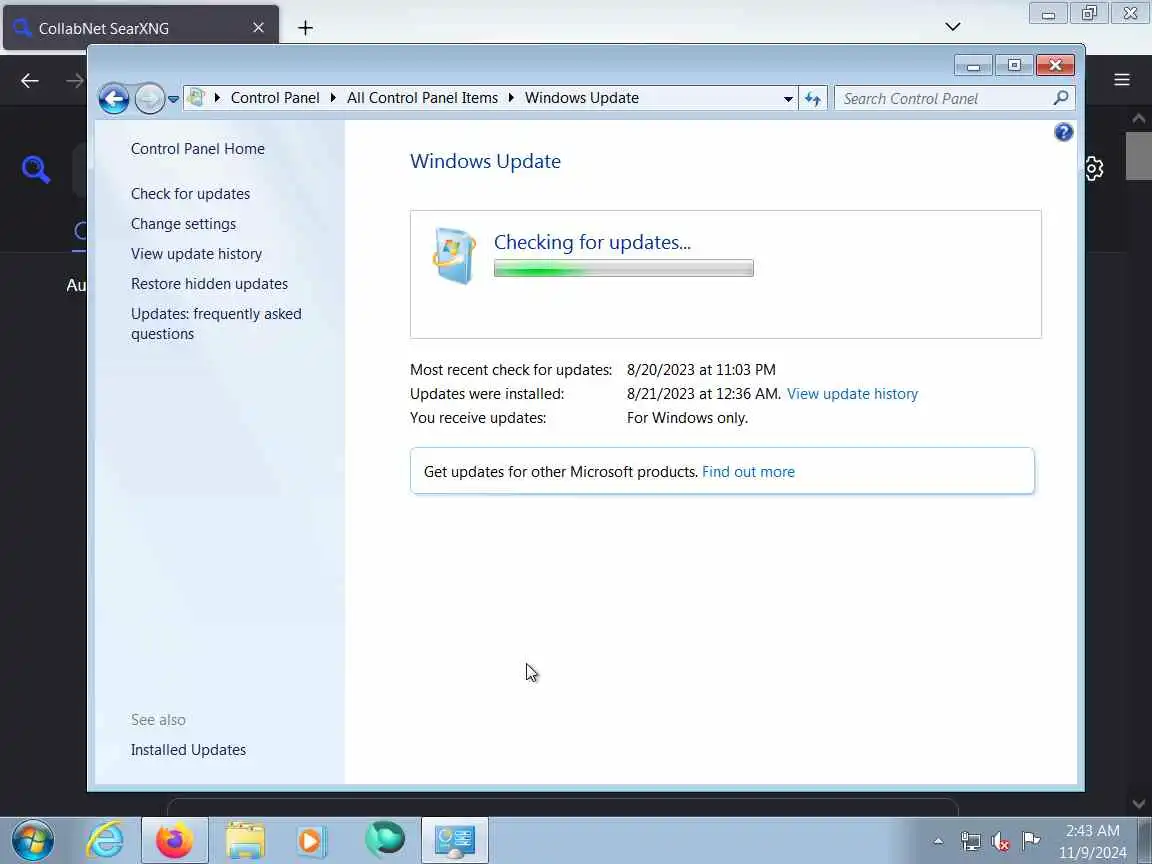
Task: Open the SearXNG preferences gear icon
Action: tap(1093, 168)
